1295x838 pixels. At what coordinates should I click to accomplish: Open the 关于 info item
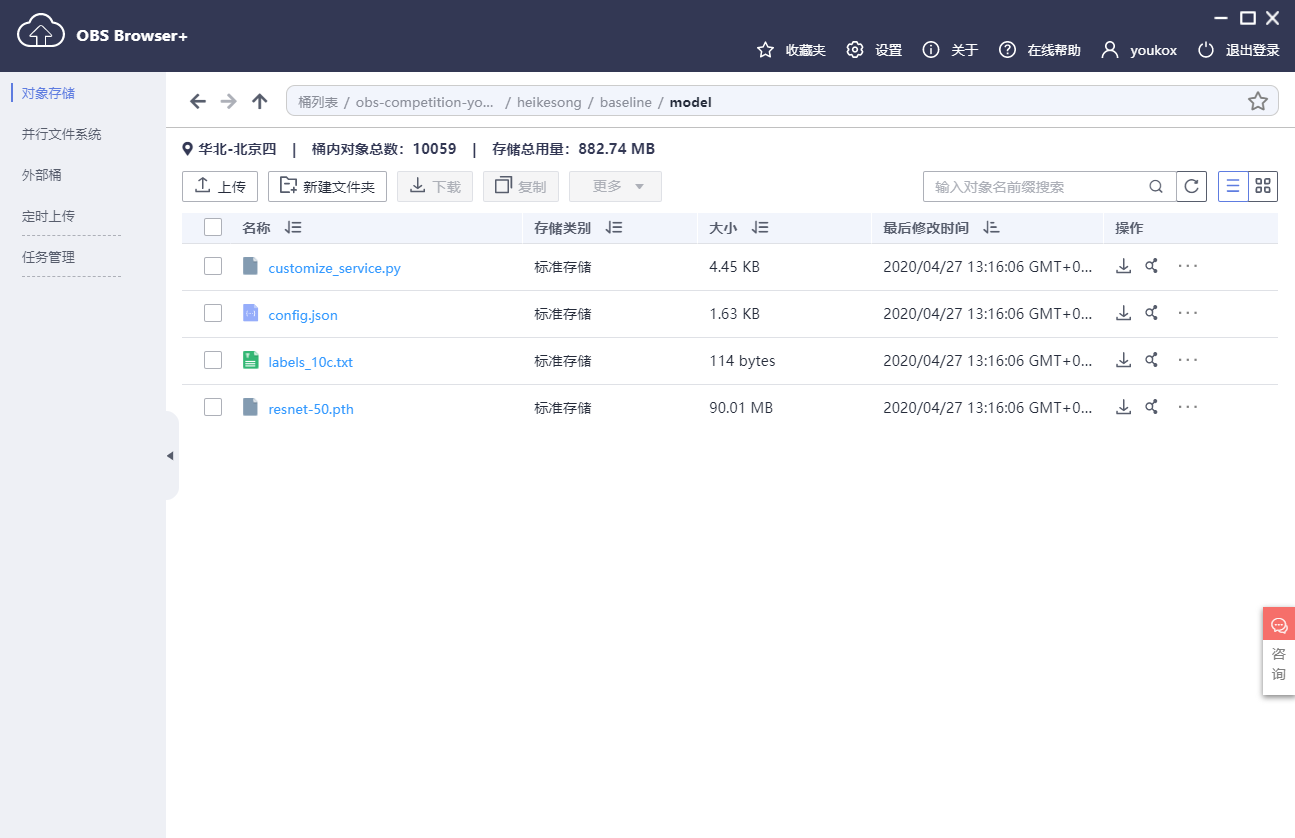pos(951,50)
